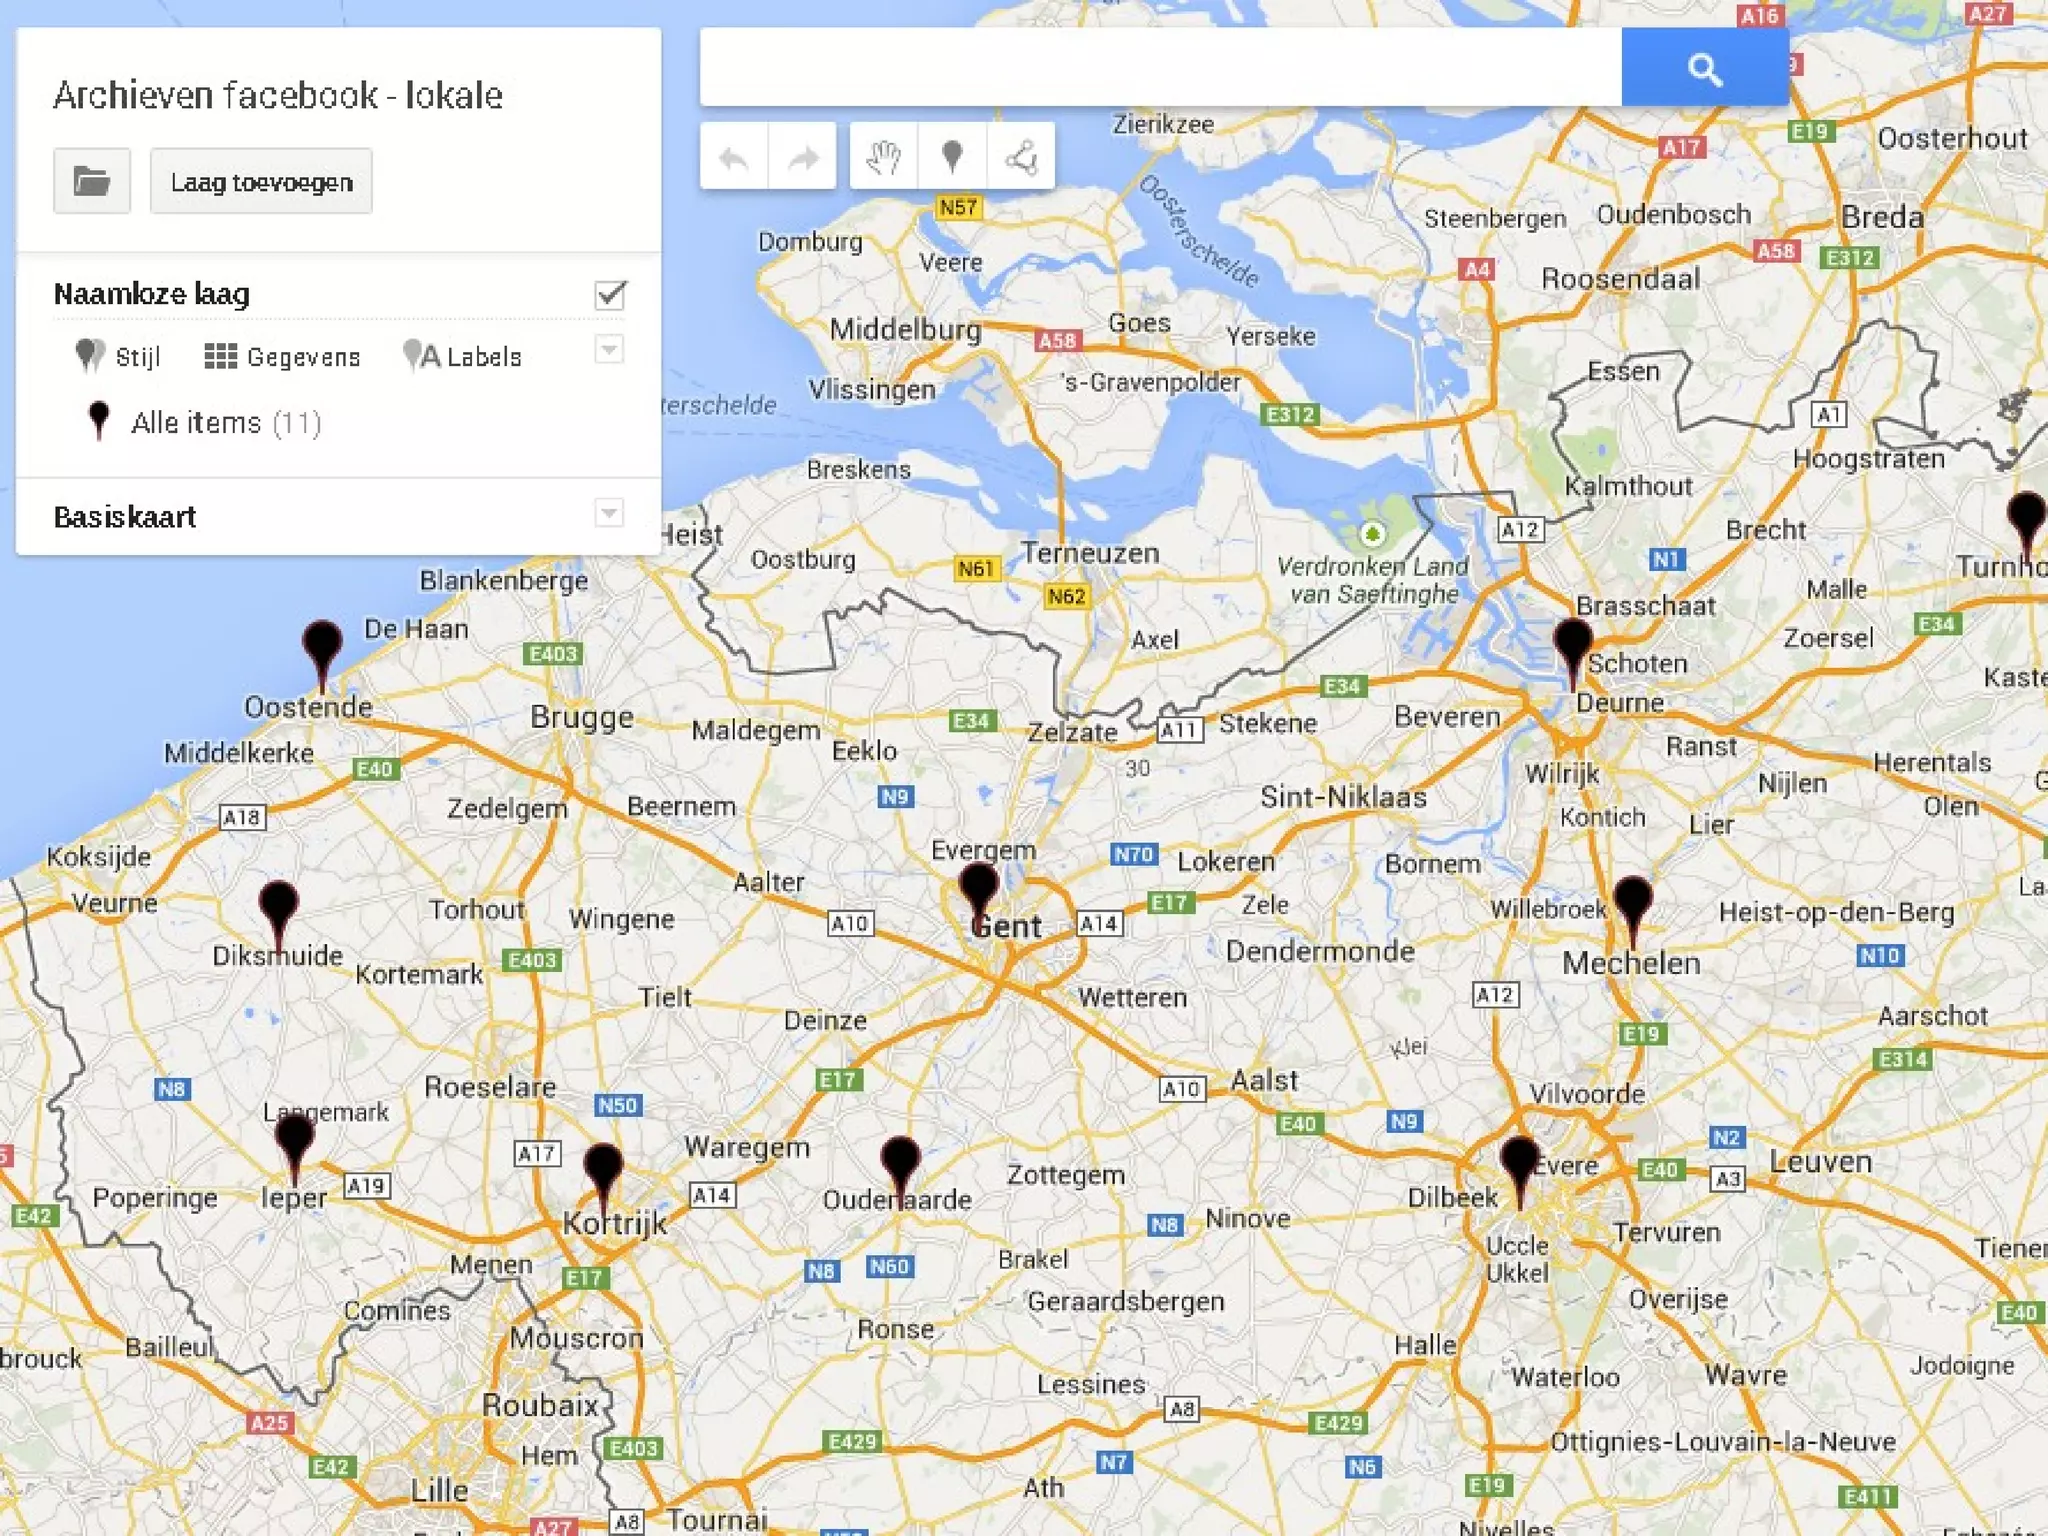Select the add marker tool

[952, 157]
